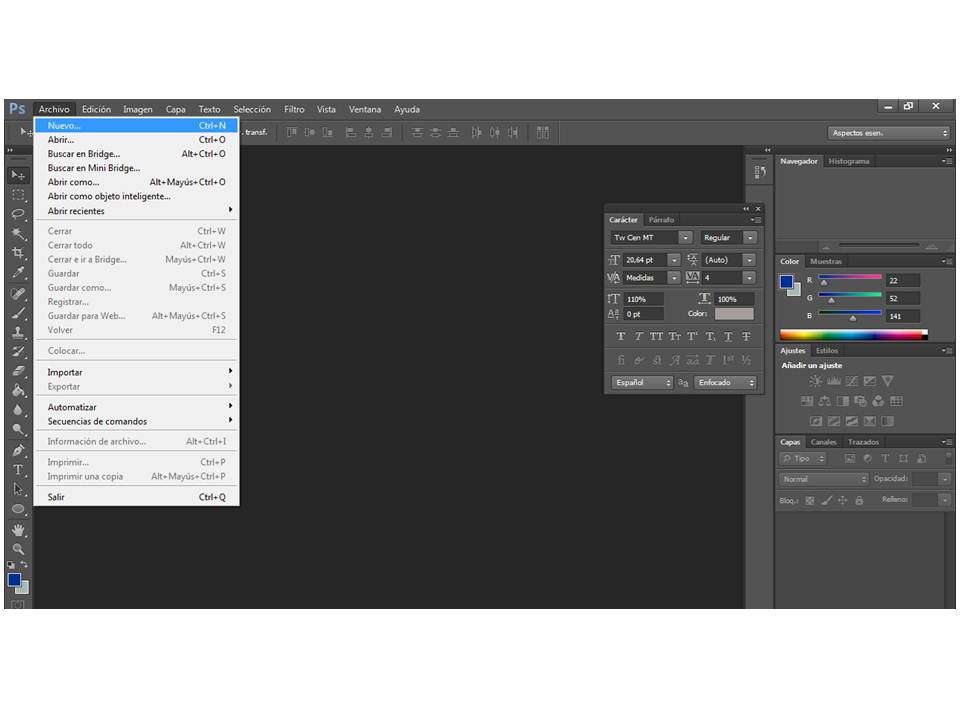Choose Abrir... from the Archivo menu
This screenshot has width=960, height=720.
(137, 140)
